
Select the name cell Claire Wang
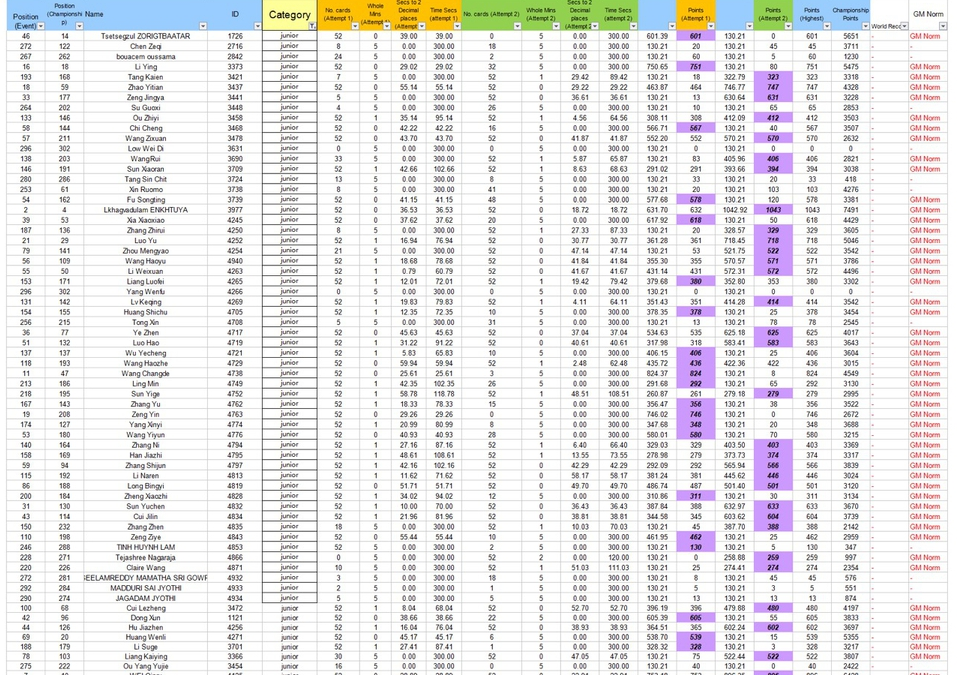(x=145, y=568)
